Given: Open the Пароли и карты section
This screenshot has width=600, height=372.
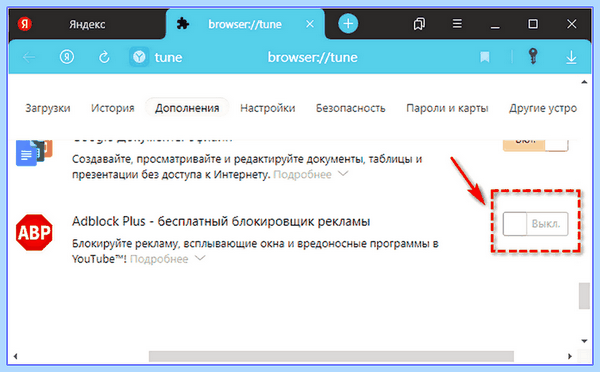Looking at the screenshot, I should 447,108.
